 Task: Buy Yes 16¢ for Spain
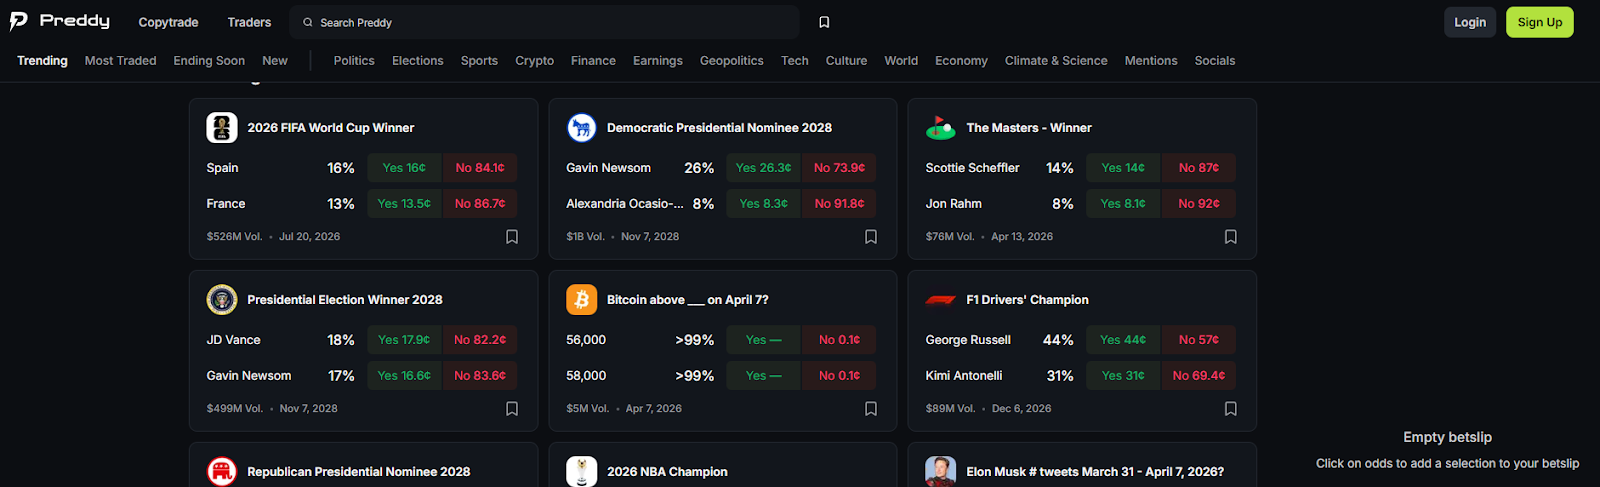[x=404, y=168]
